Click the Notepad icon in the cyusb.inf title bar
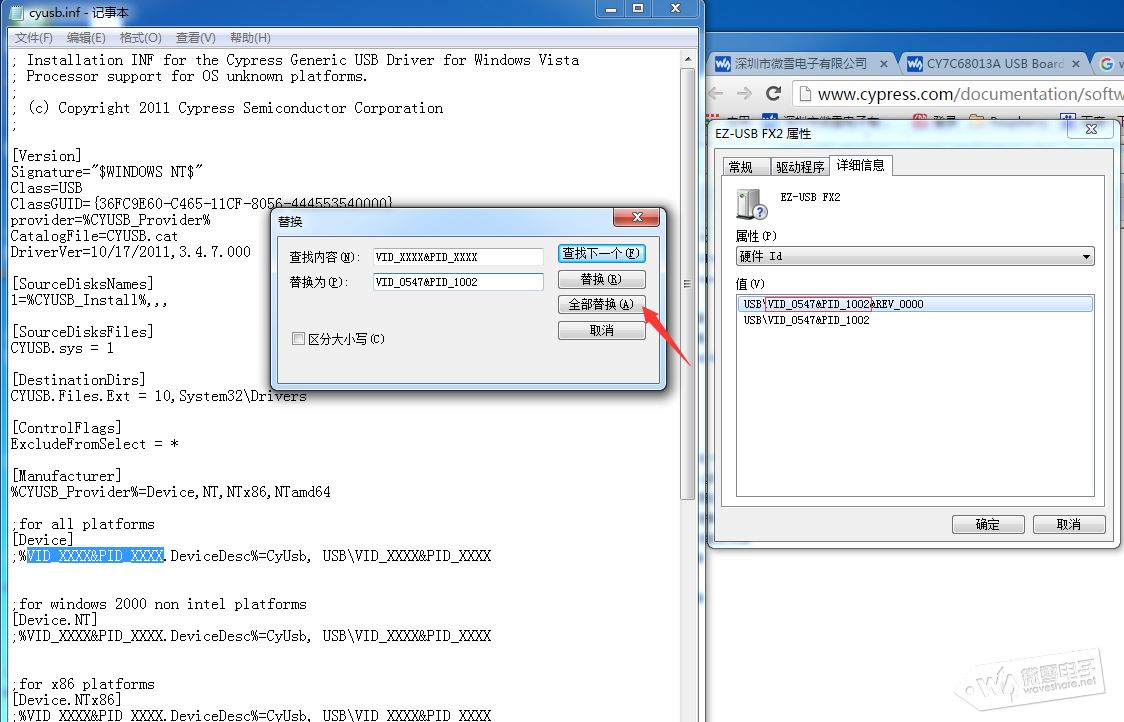Image resolution: width=1124 pixels, height=722 pixels. pos(16,12)
